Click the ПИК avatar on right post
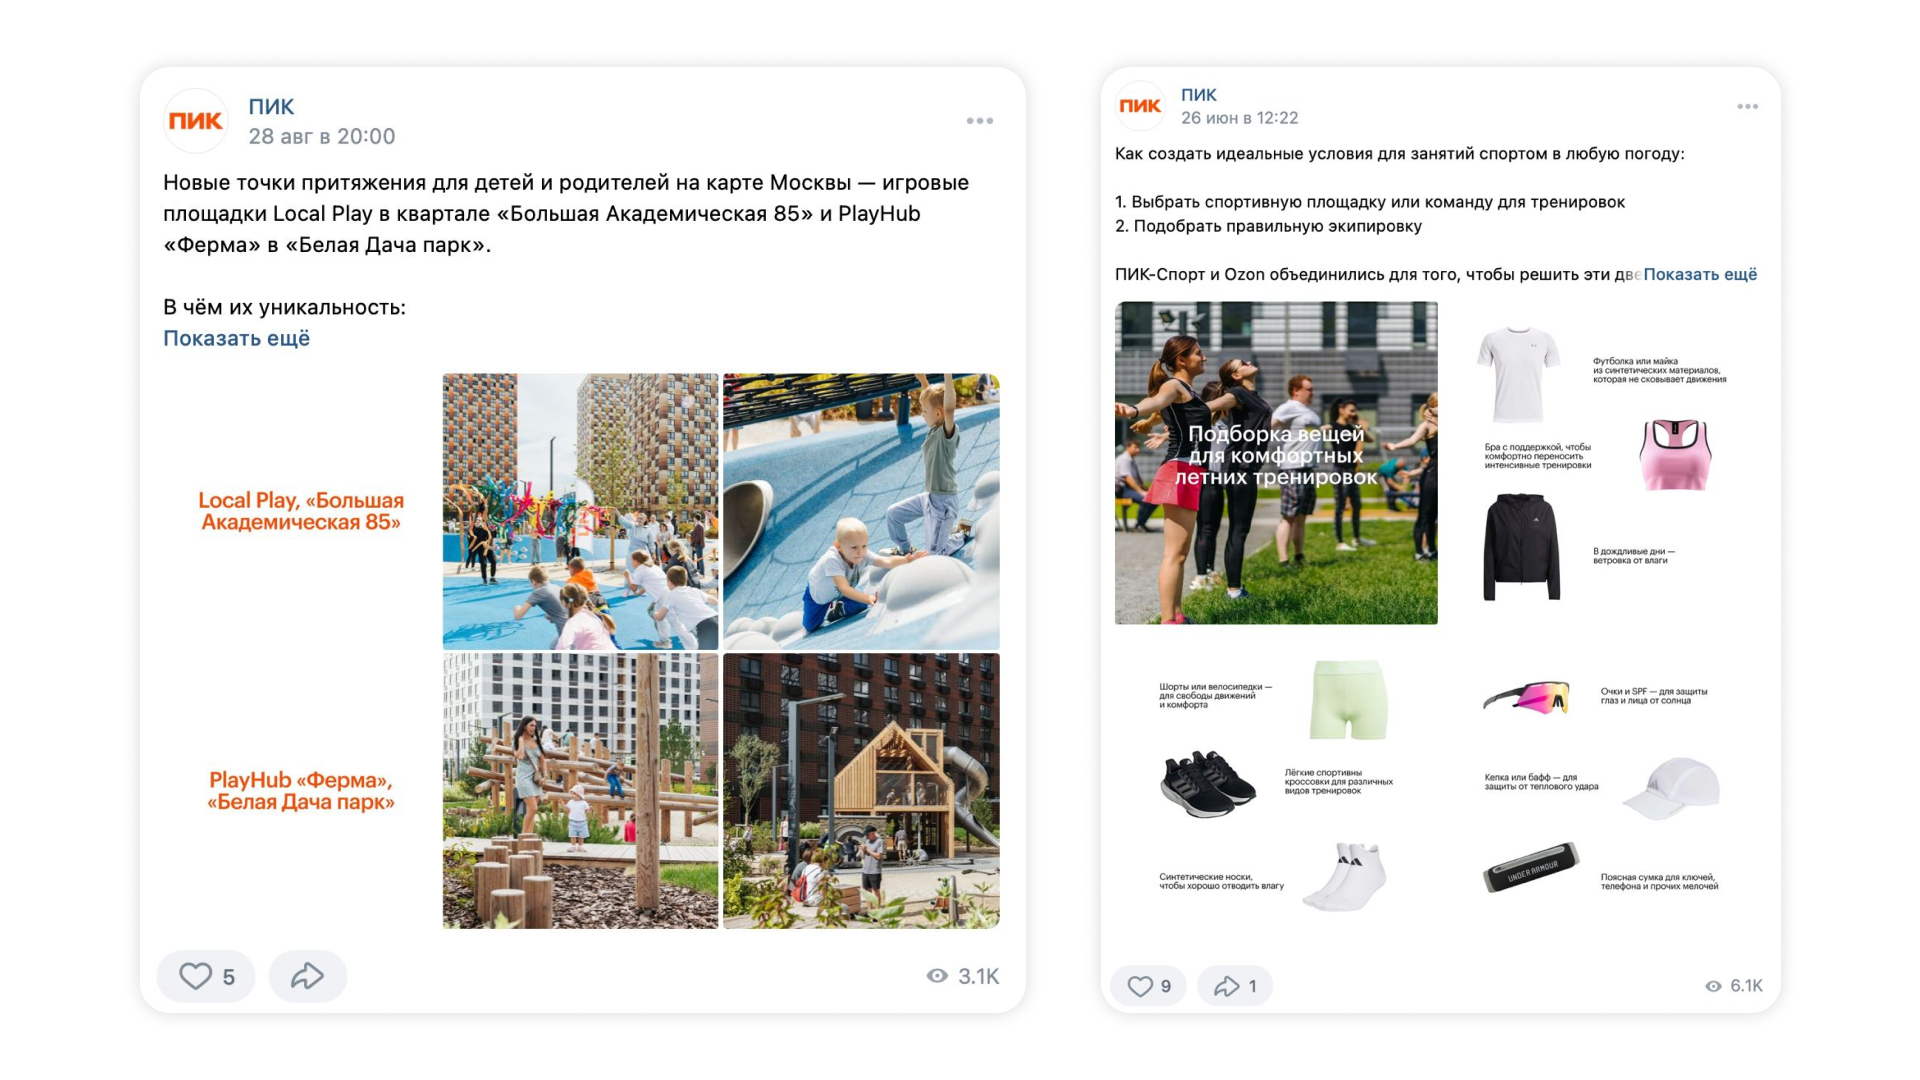This screenshot has height=1080, width=1920. coord(1140,106)
